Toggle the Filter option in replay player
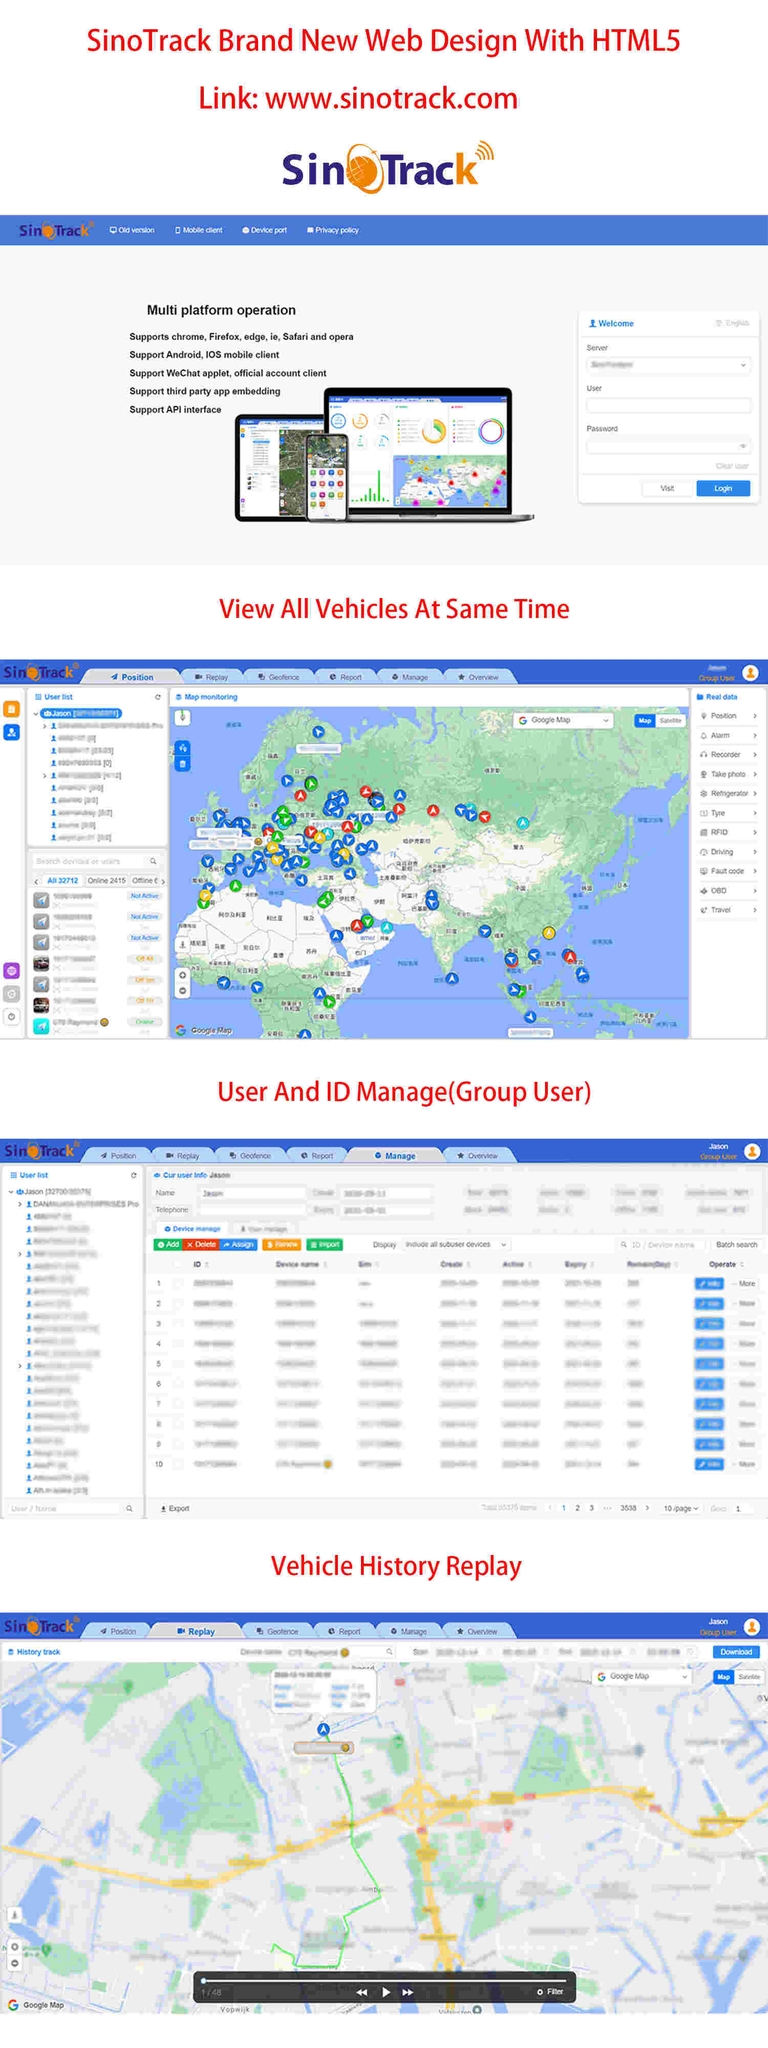Viewport: 768px width, 2048px height. (x=550, y=1992)
